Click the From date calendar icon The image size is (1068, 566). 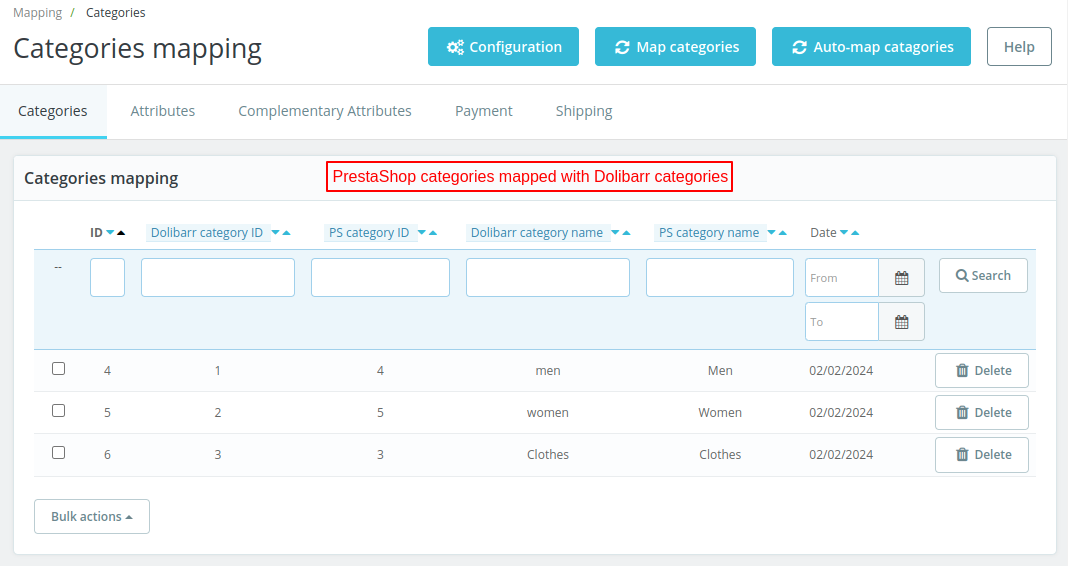[901, 278]
